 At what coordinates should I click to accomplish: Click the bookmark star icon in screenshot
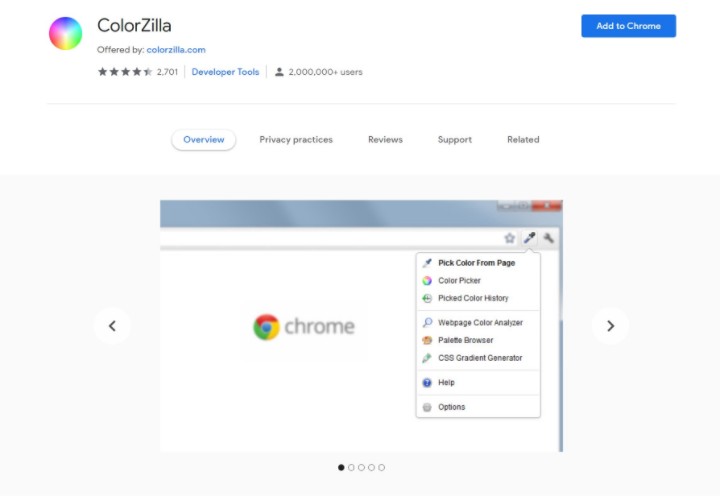(x=509, y=238)
